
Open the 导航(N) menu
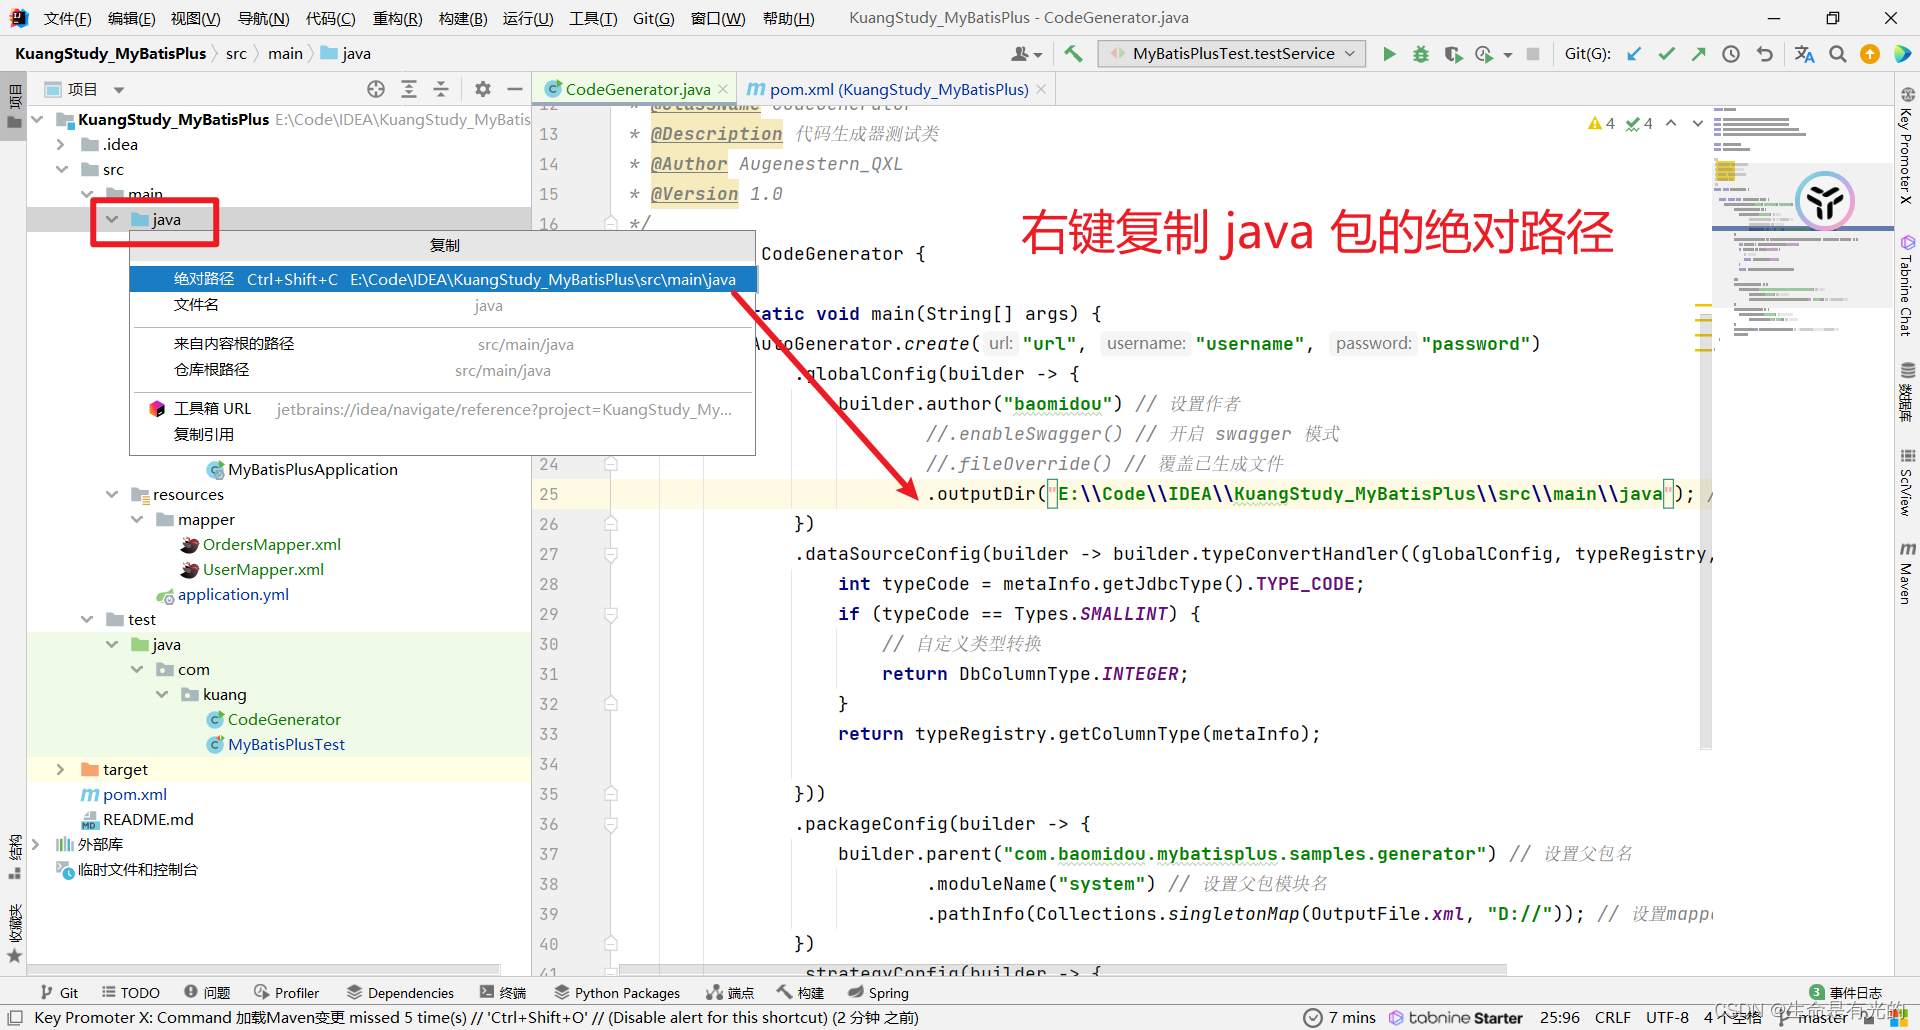pos(264,18)
